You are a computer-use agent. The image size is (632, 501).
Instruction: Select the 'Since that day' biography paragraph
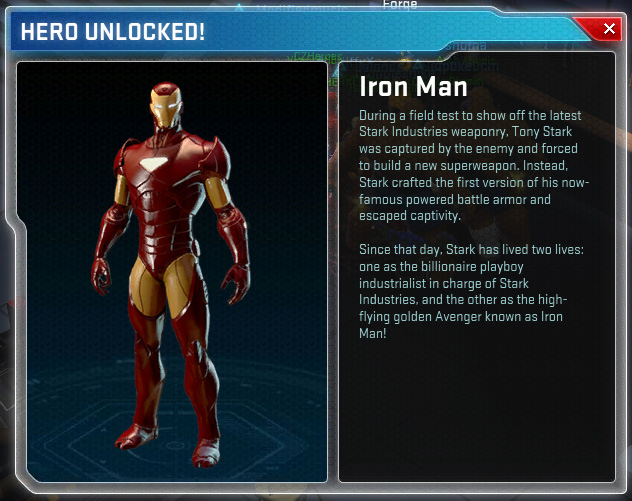471,291
